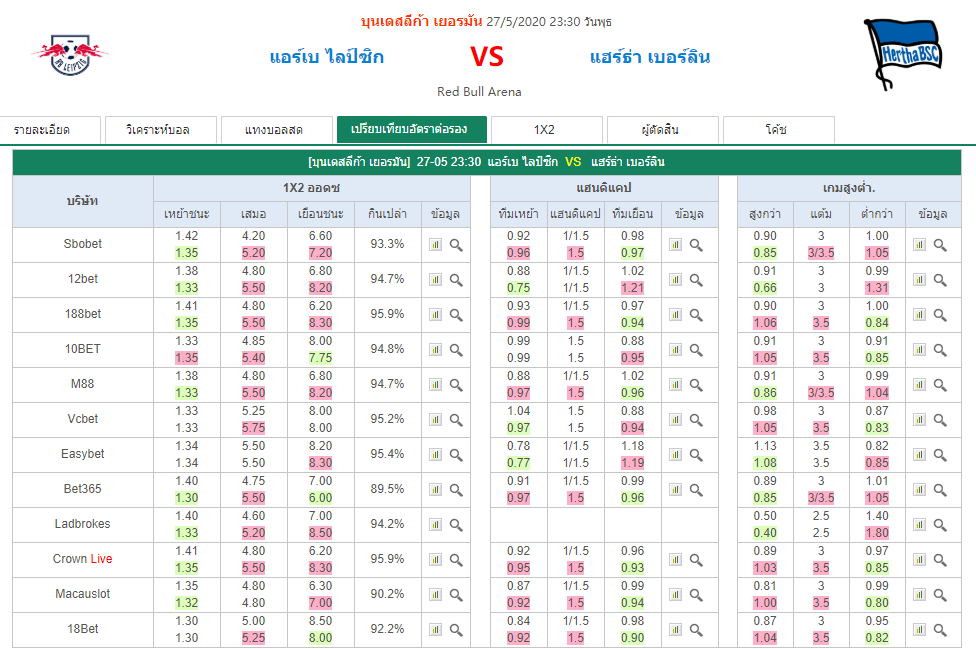Viewport: 976px width, 649px height.
Task: Click the Bet365 company name
Action: click(83, 489)
